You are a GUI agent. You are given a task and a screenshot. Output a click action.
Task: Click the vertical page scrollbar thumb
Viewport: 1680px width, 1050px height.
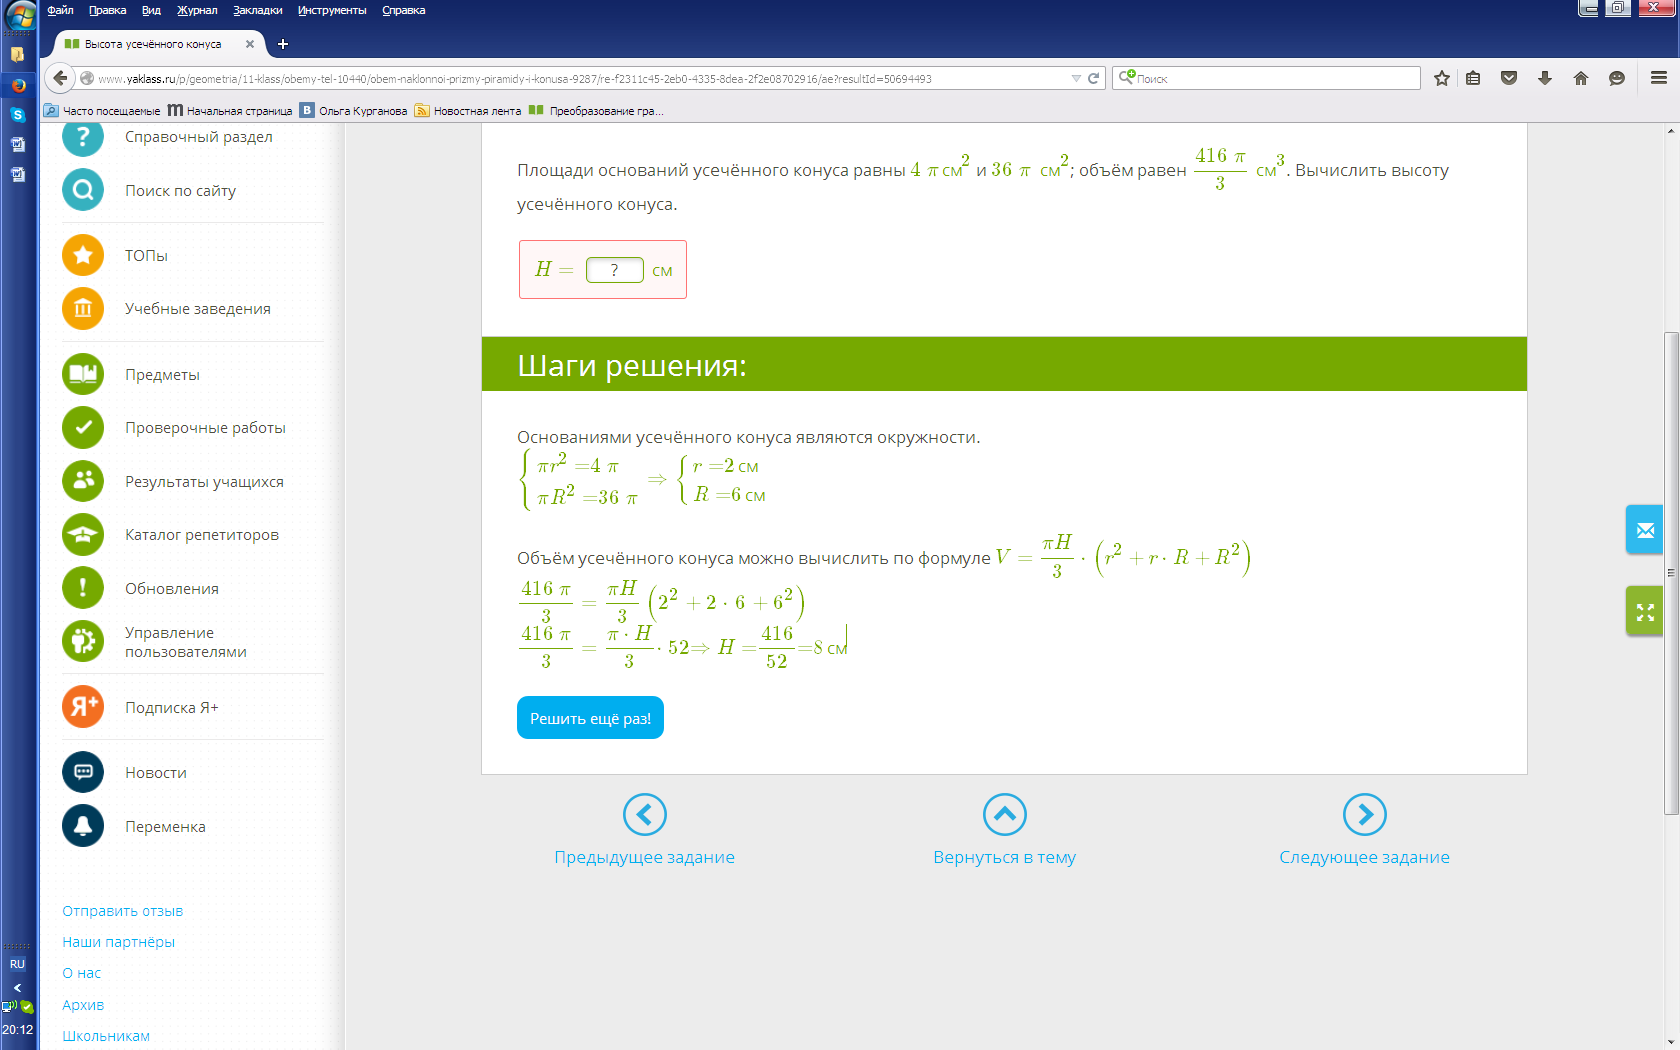(x=1671, y=572)
